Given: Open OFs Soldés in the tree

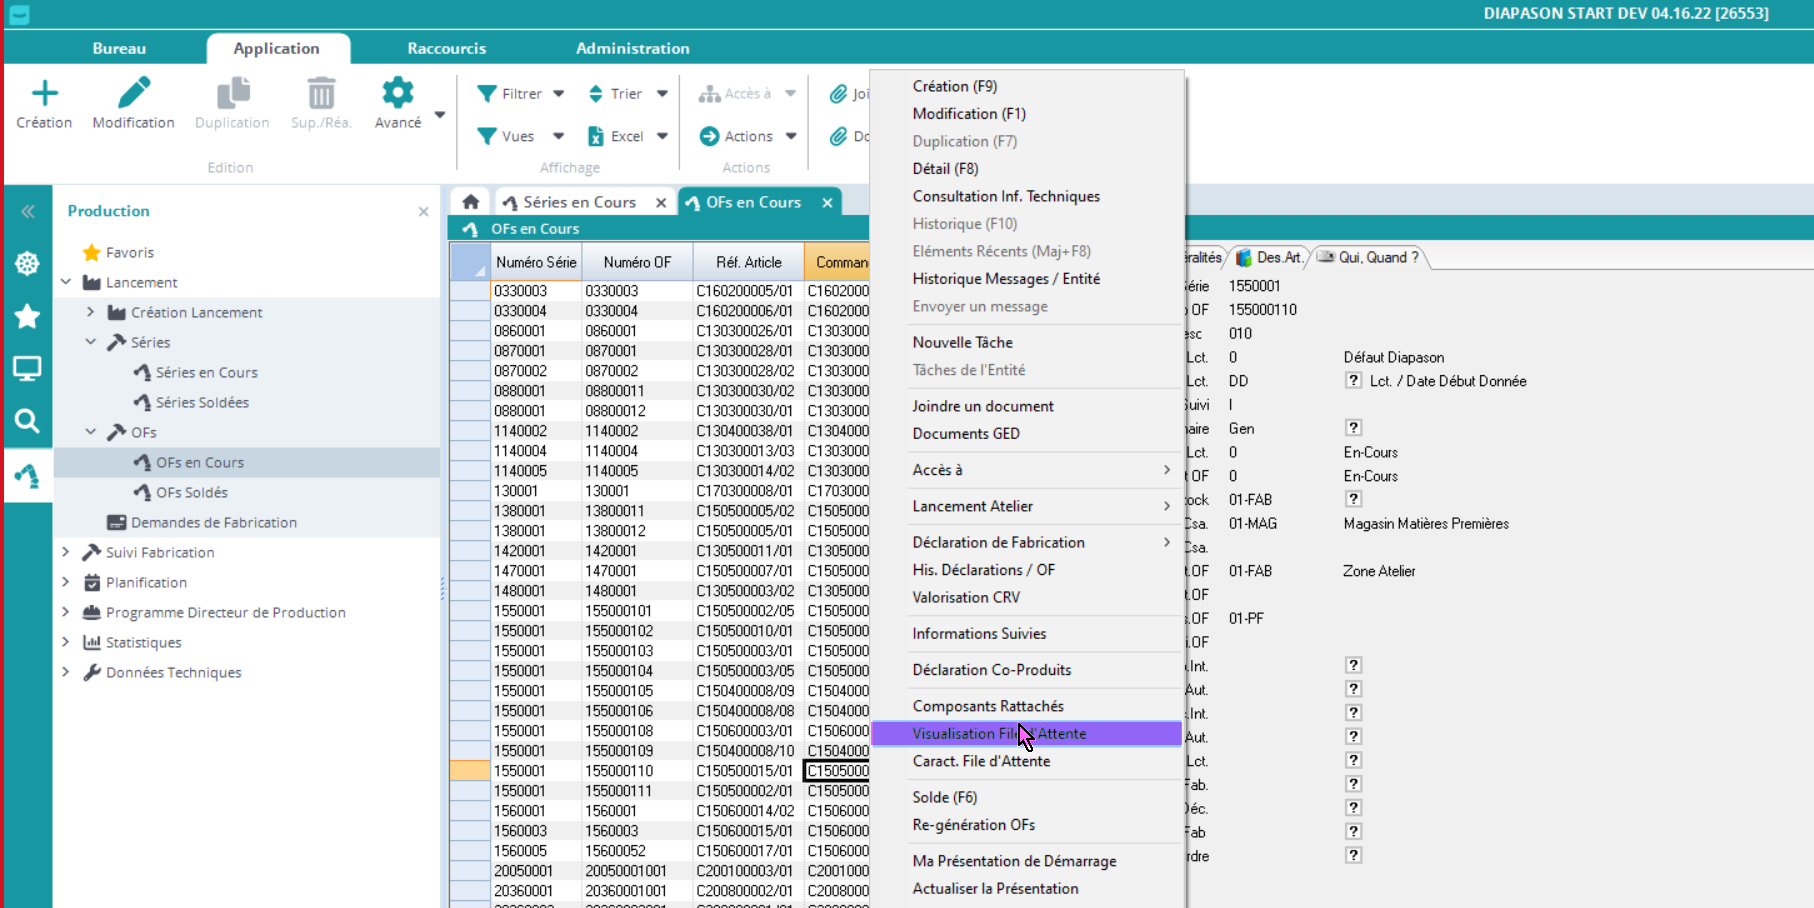Looking at the screenshot, I should click(x=191, y=492).
